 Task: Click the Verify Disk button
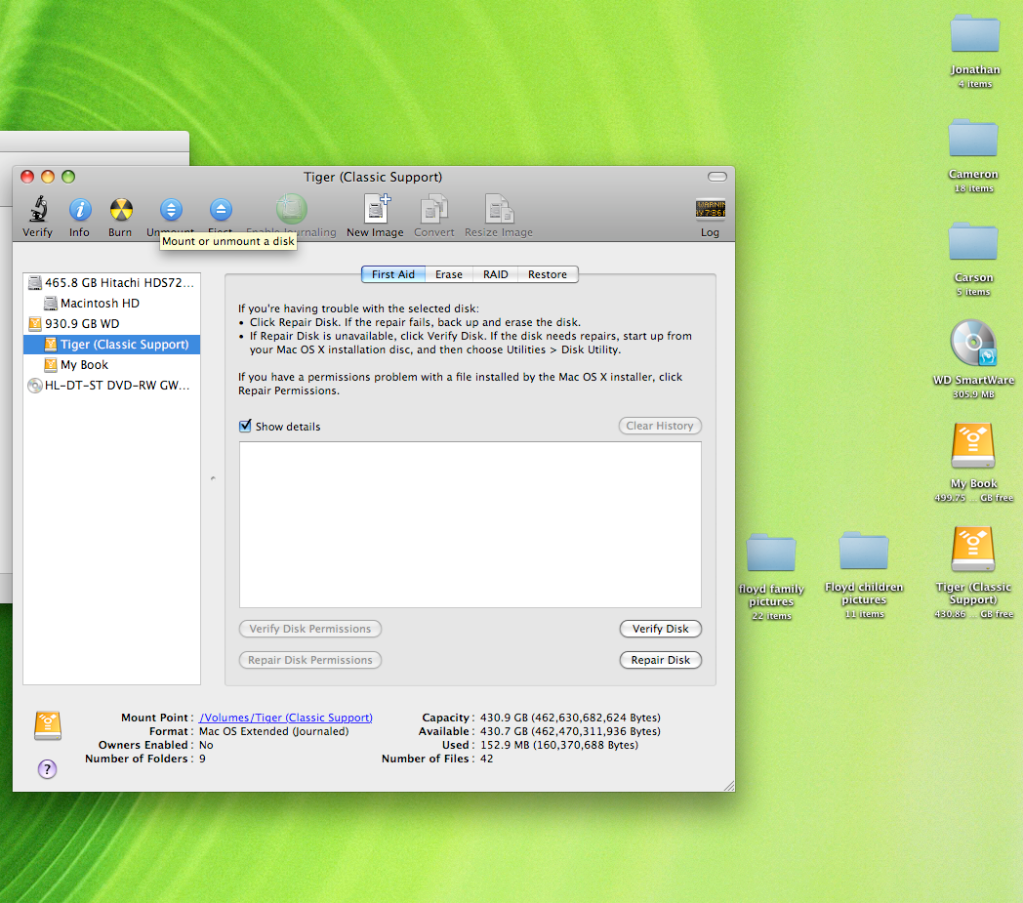660,629
